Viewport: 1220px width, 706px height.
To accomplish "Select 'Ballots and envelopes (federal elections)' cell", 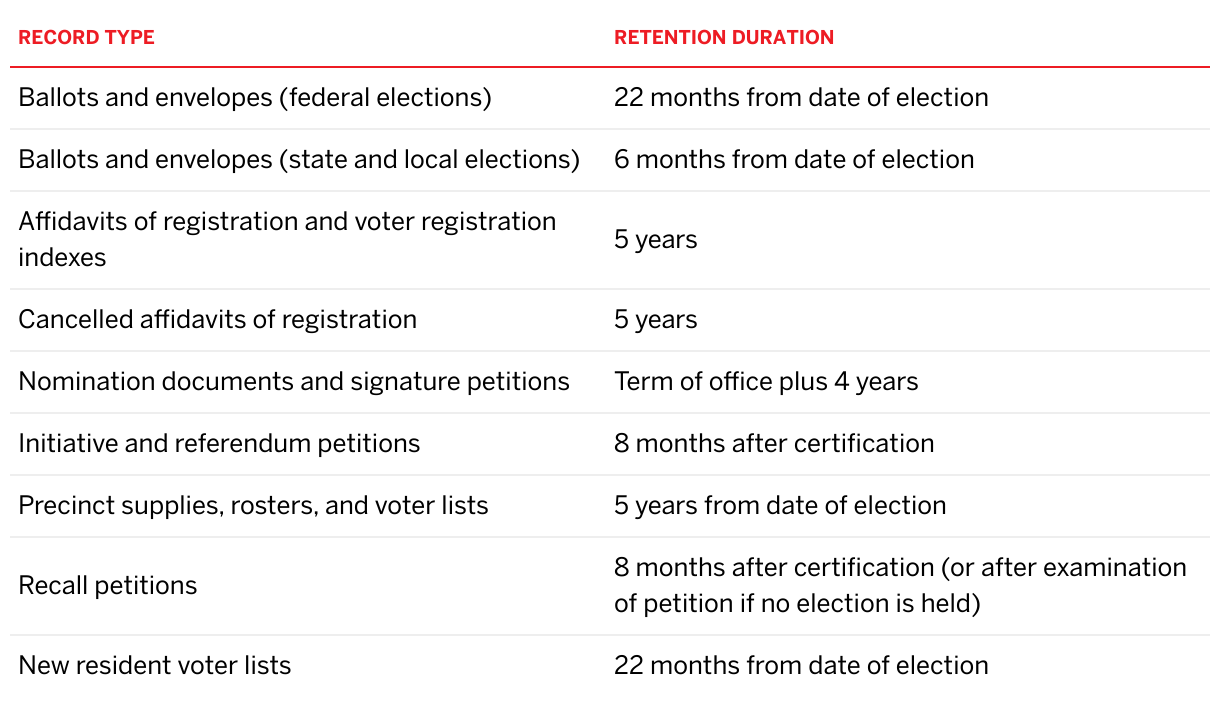I will pos(255,98).
